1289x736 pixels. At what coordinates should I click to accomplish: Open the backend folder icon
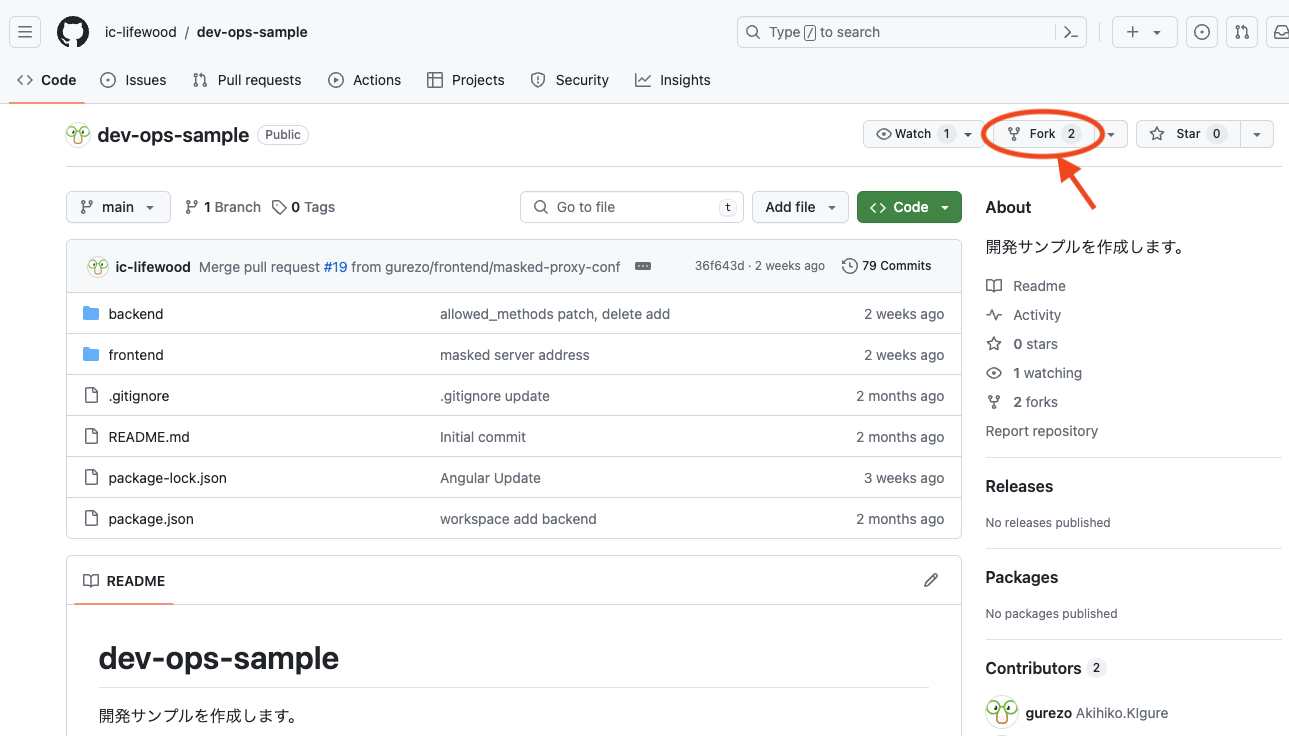pyautogui.click(x=91, y=314)
